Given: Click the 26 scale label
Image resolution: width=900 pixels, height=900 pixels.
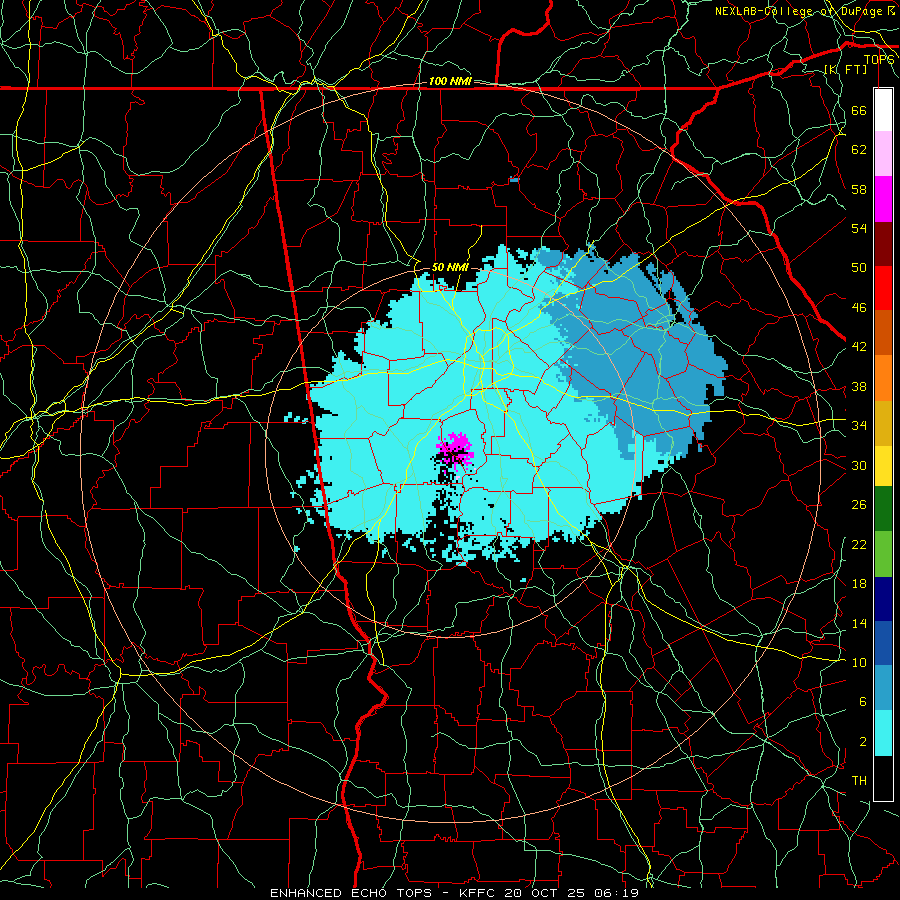Looking at the screenshot, I should (859, 505).
